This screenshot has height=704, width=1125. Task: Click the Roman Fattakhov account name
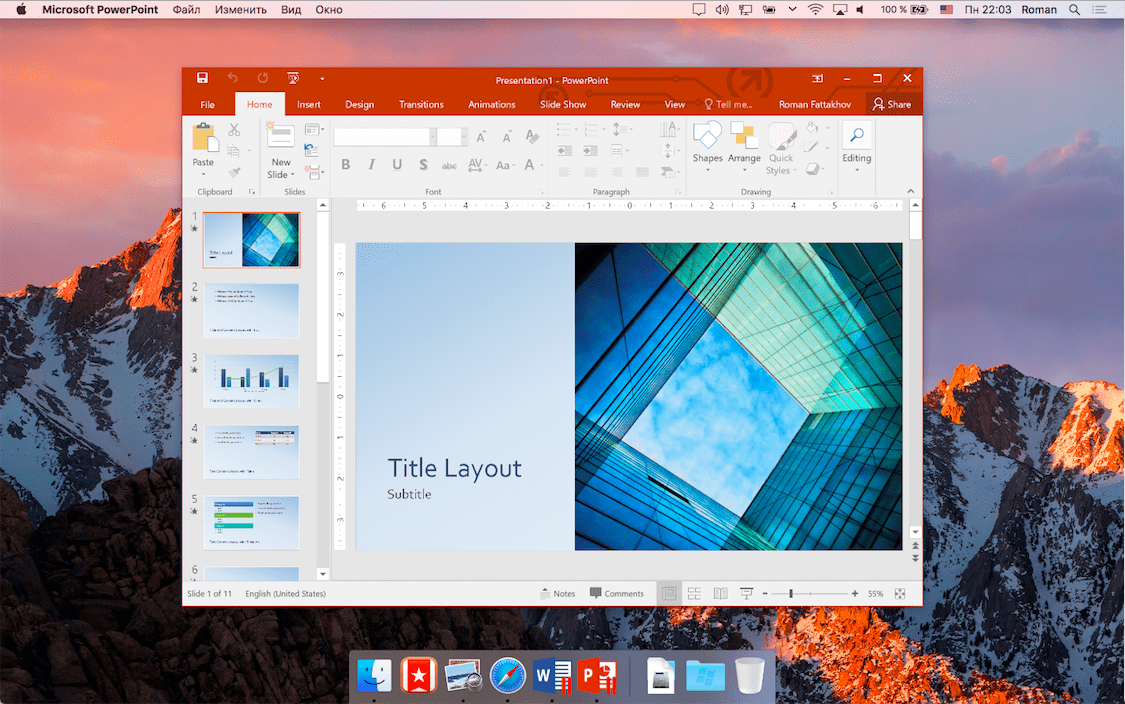click(814, 104)
